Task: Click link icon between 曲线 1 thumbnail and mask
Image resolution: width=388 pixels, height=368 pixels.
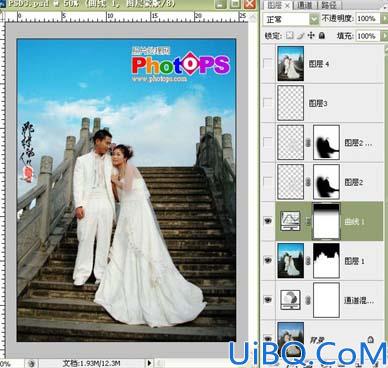Action: point(308,221)
